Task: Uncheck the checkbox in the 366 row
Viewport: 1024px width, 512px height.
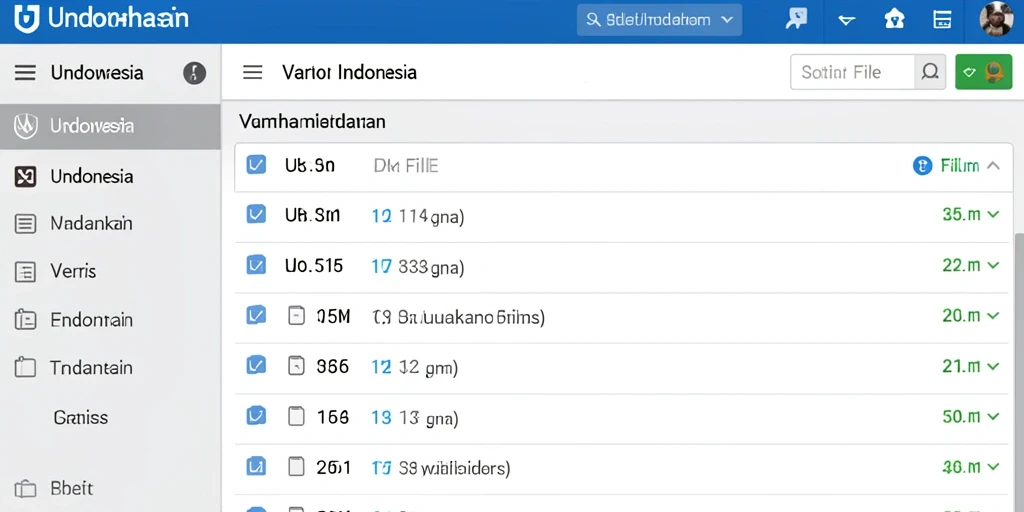Action: [x=256, y=364]
